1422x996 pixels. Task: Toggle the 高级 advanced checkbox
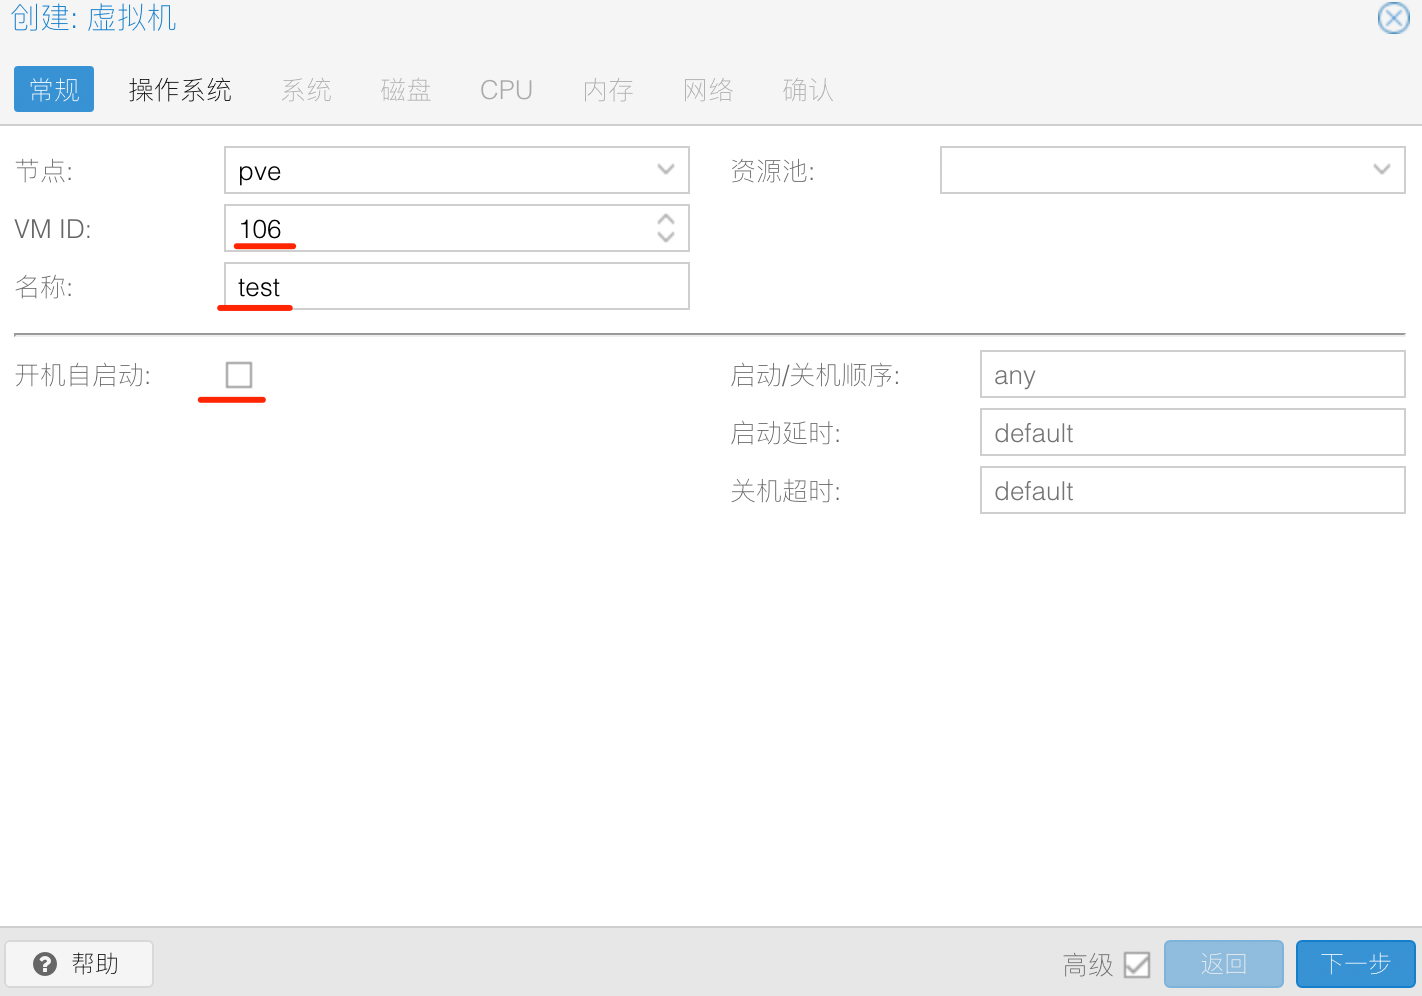point(1137,964)
